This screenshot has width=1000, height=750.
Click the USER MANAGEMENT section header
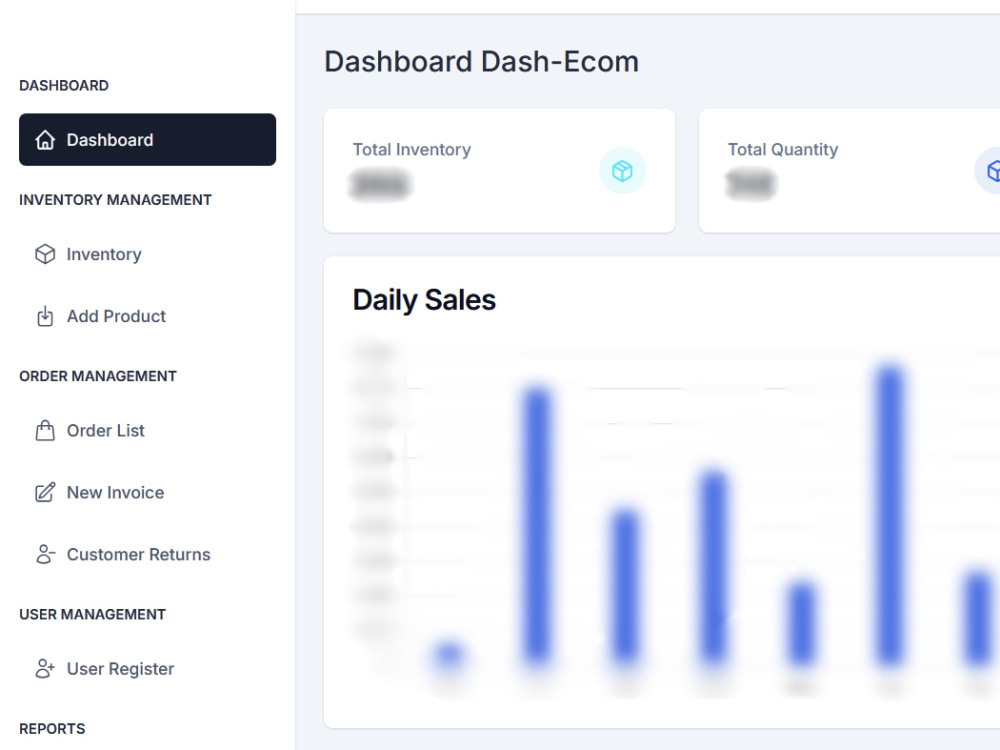point(92,614)
